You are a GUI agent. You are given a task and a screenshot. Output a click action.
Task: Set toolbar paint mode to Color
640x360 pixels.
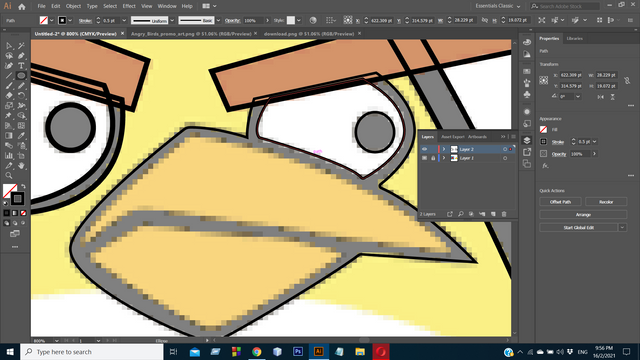7,213
